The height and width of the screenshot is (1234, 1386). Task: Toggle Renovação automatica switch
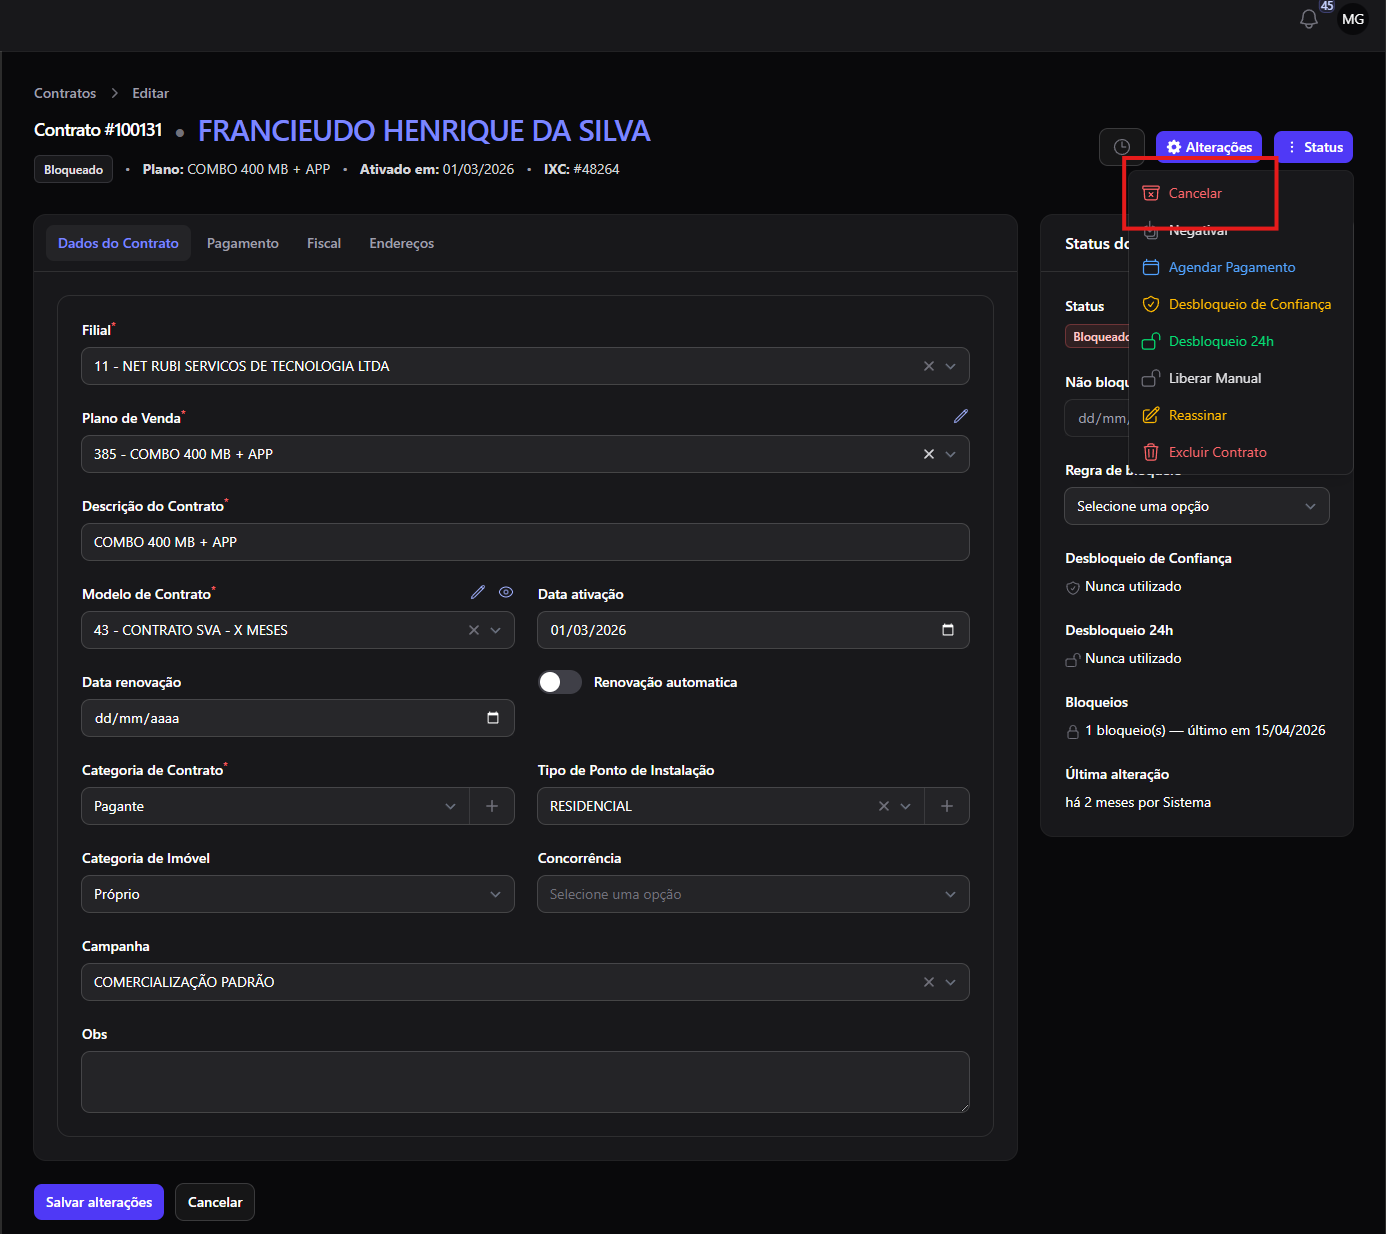coord(560,682)
